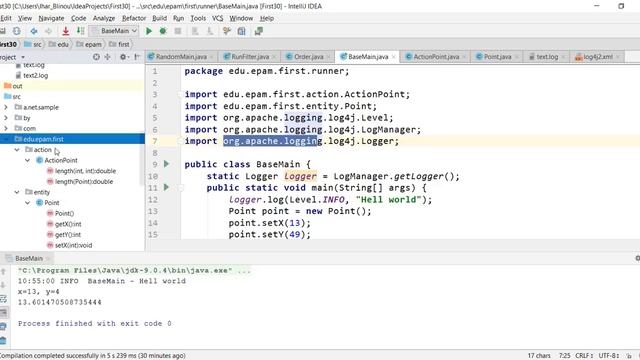Open the log4j2.xml tab
Viewport: 640px width, 360px height.
click(598, 57)
